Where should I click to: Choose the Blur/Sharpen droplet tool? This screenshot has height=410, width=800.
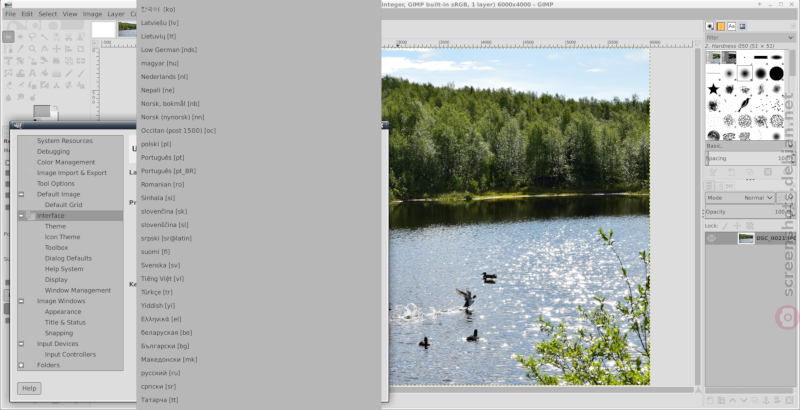point(8,97)
